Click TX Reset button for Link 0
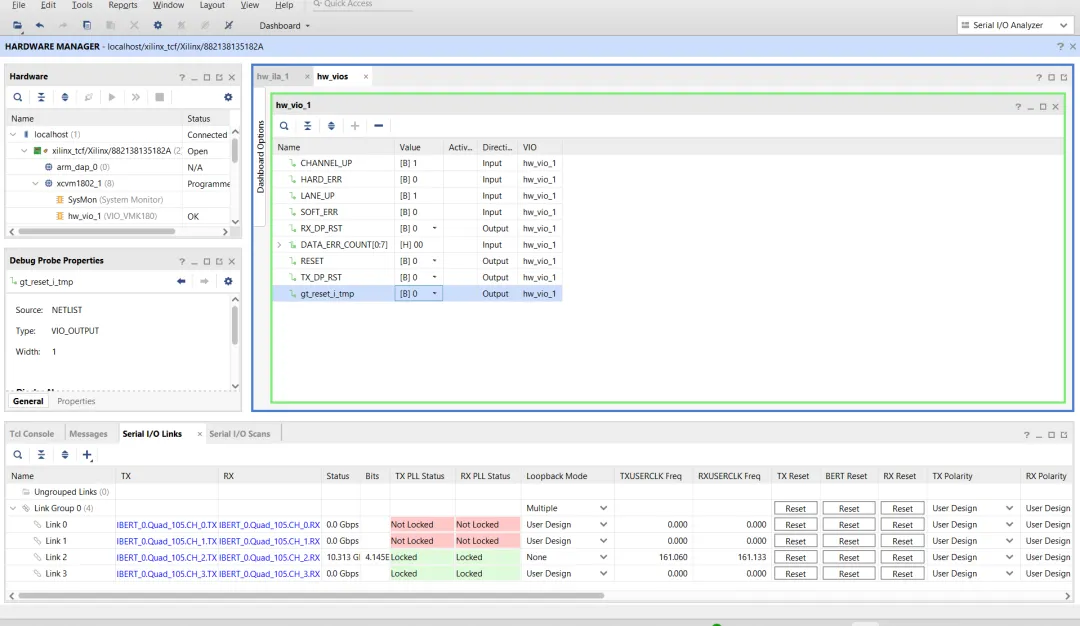This screenshot has width=1080, height=626. [x=795, y=525]
